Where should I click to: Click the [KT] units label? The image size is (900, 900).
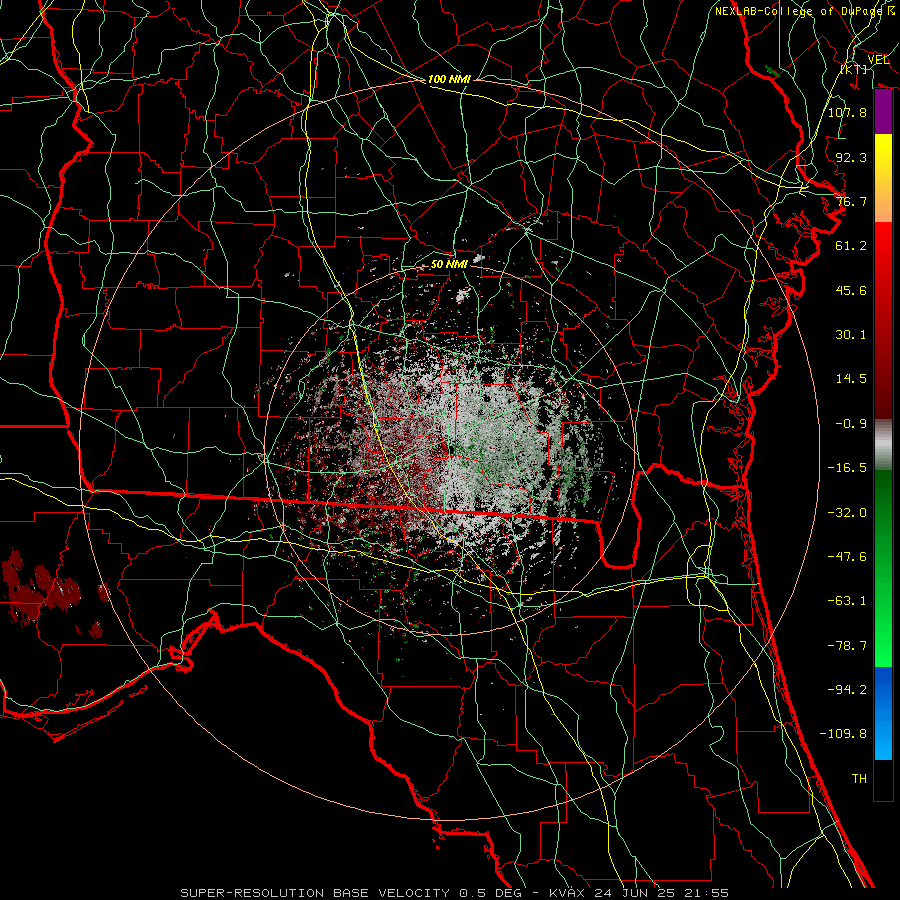tap(854, 69)
